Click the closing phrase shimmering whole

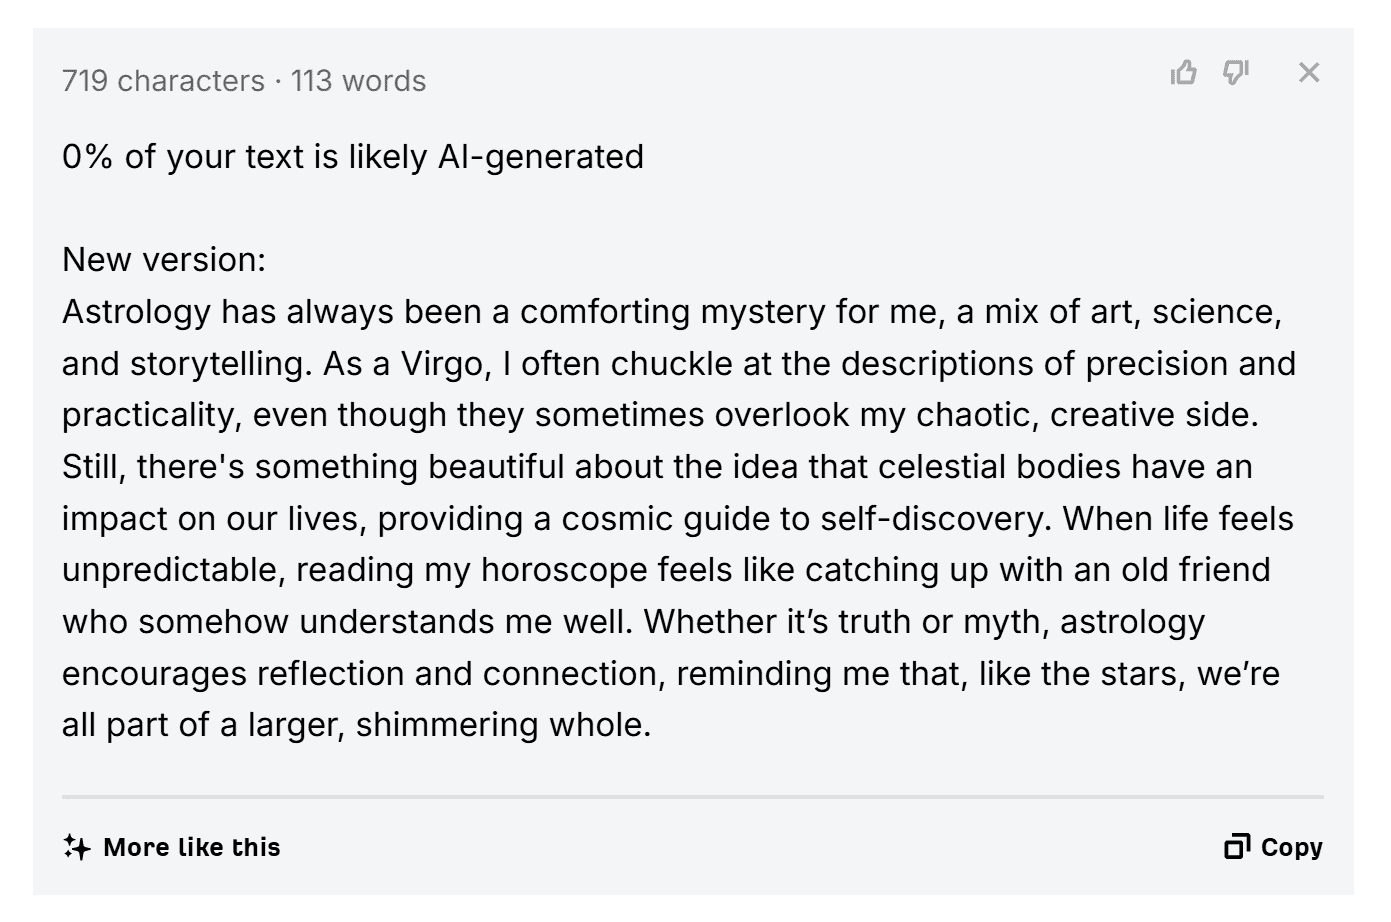pos(503,725)
